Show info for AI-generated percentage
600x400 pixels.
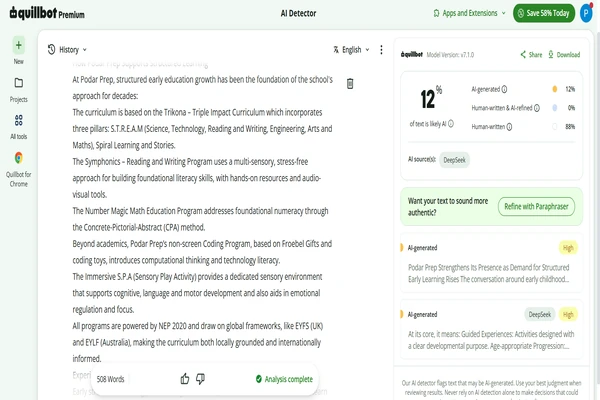point(504,89)
